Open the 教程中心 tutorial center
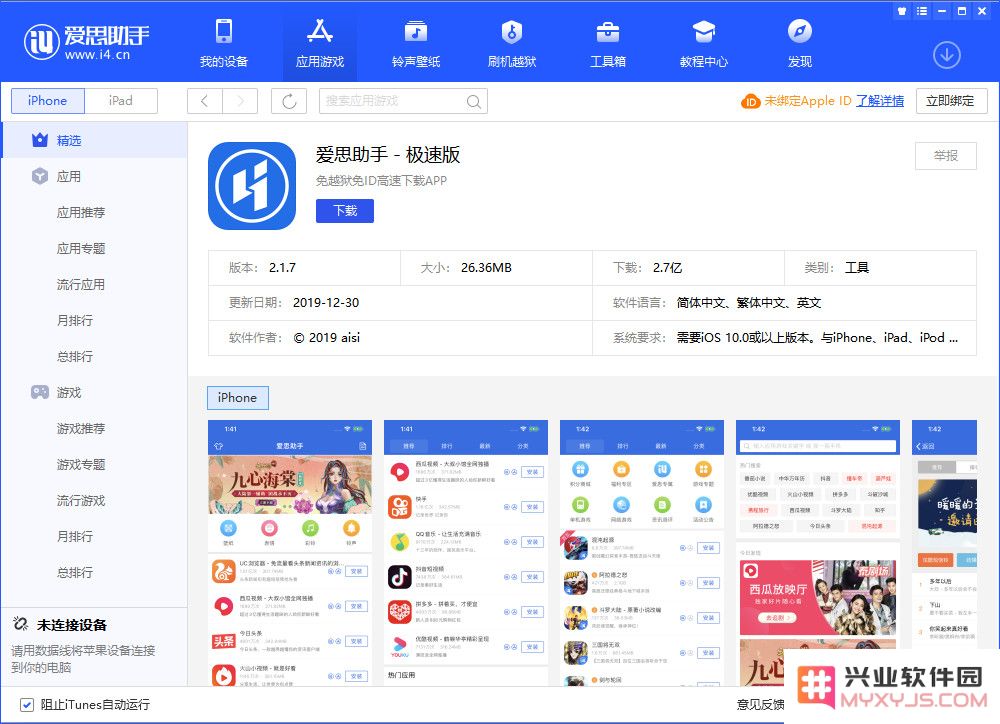The width and height of the screenshot is (1000, 724). (x=703, y=43)
